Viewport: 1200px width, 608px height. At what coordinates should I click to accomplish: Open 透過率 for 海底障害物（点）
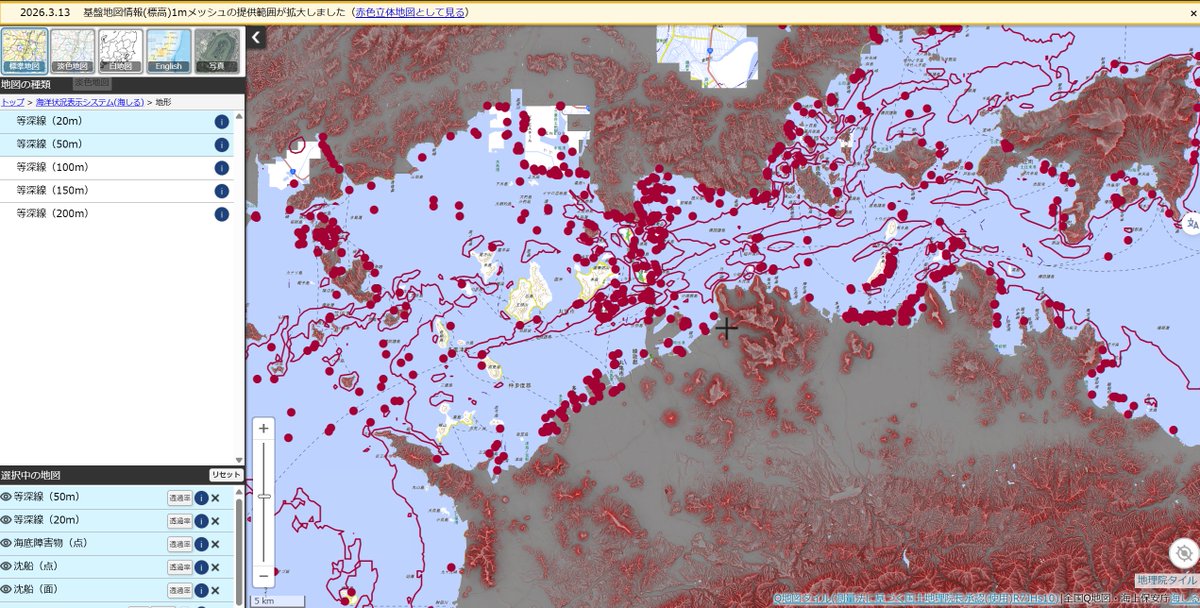pos(179,544)
